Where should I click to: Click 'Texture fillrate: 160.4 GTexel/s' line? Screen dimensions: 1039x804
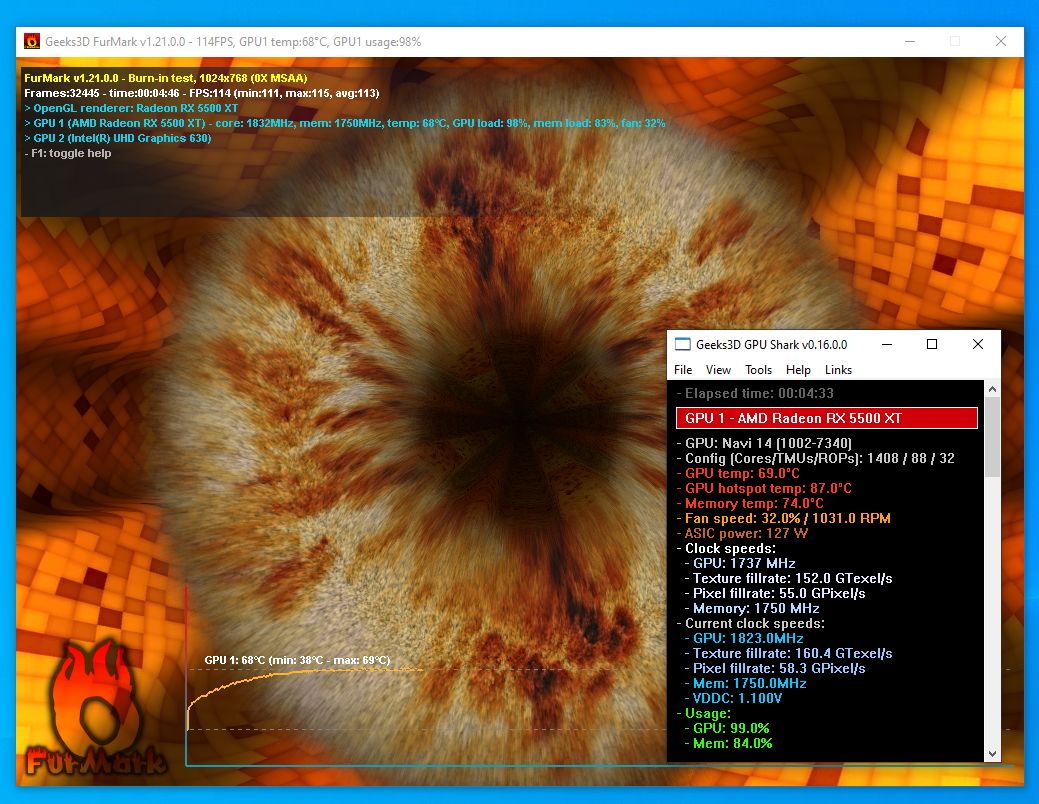[789, 654]
